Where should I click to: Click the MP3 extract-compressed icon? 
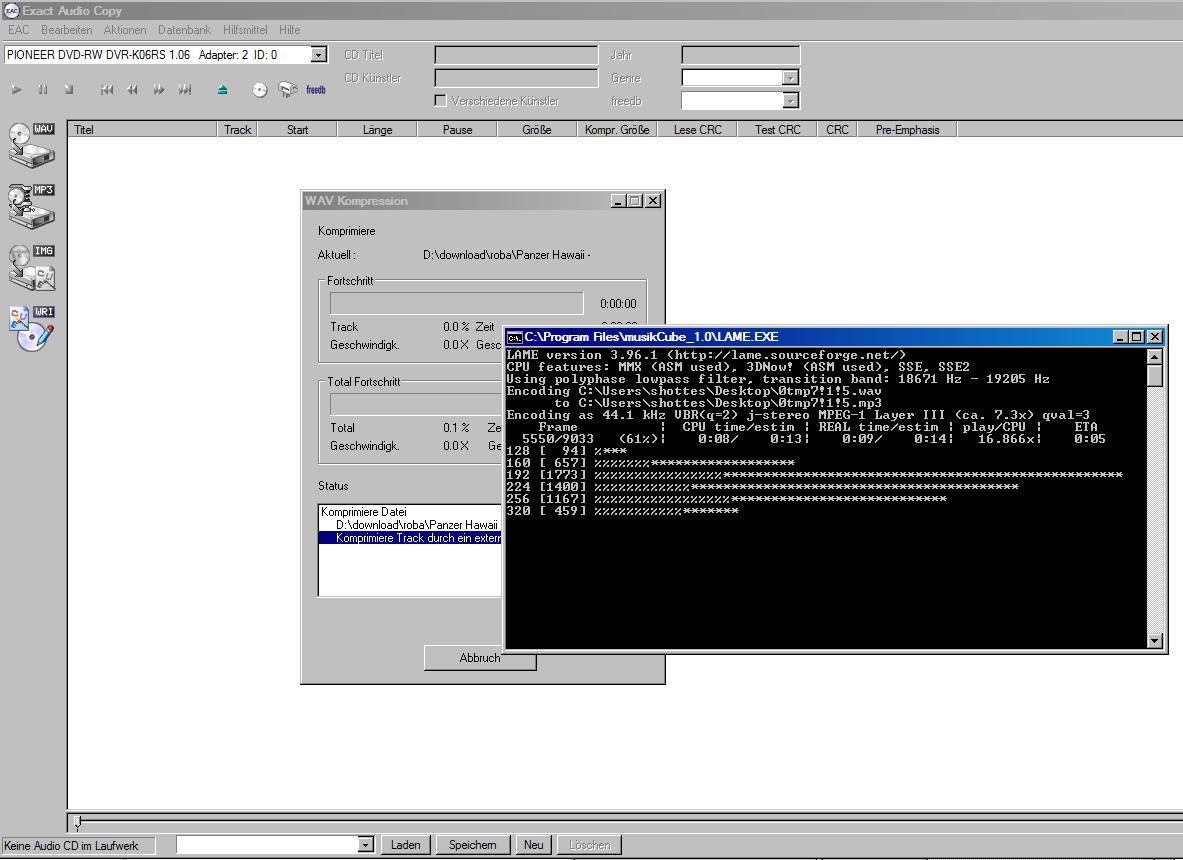tap(32, 206)
